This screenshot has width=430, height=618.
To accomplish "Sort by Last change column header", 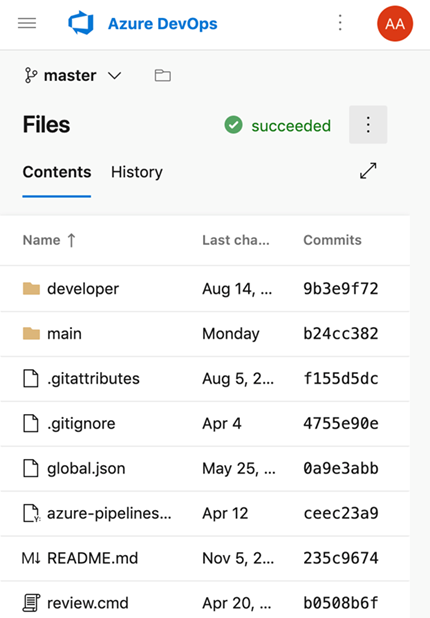I will pyautogui.click(x=236, y=240).
